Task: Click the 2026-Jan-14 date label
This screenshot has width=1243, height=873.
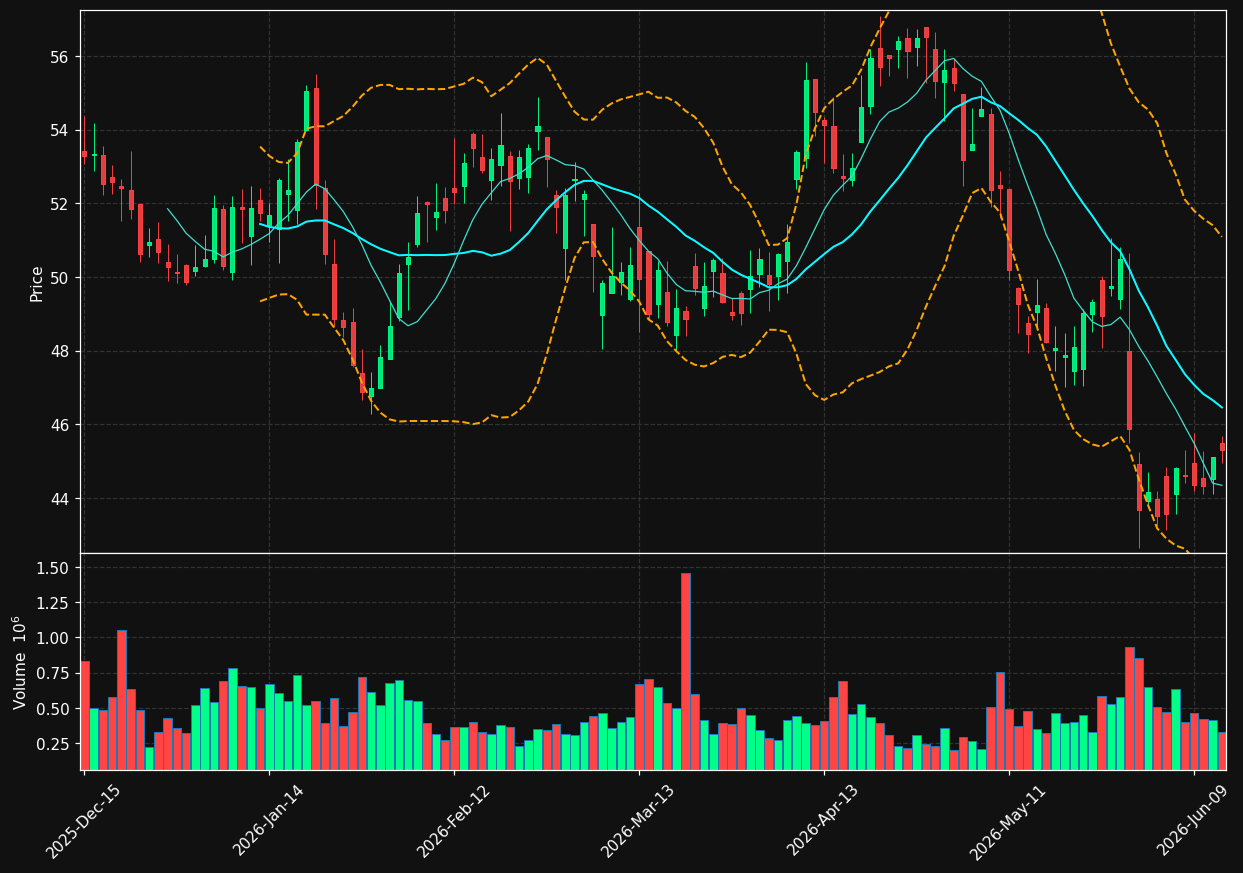Action: click(267, 821)
